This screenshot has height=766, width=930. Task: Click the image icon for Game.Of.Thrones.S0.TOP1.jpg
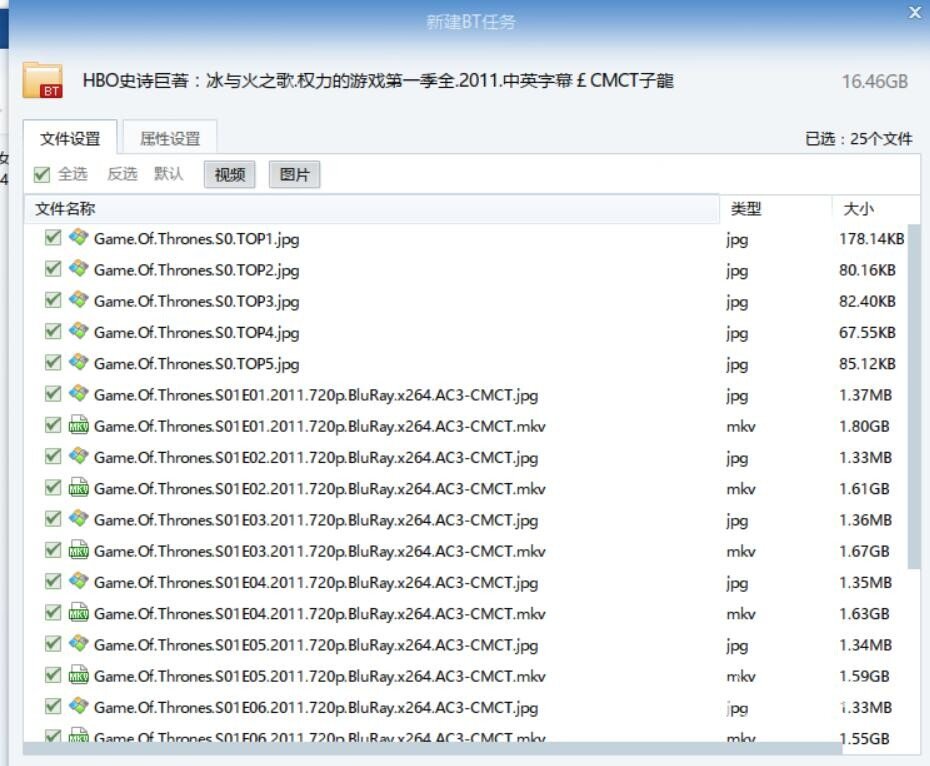tap(78, 238)
